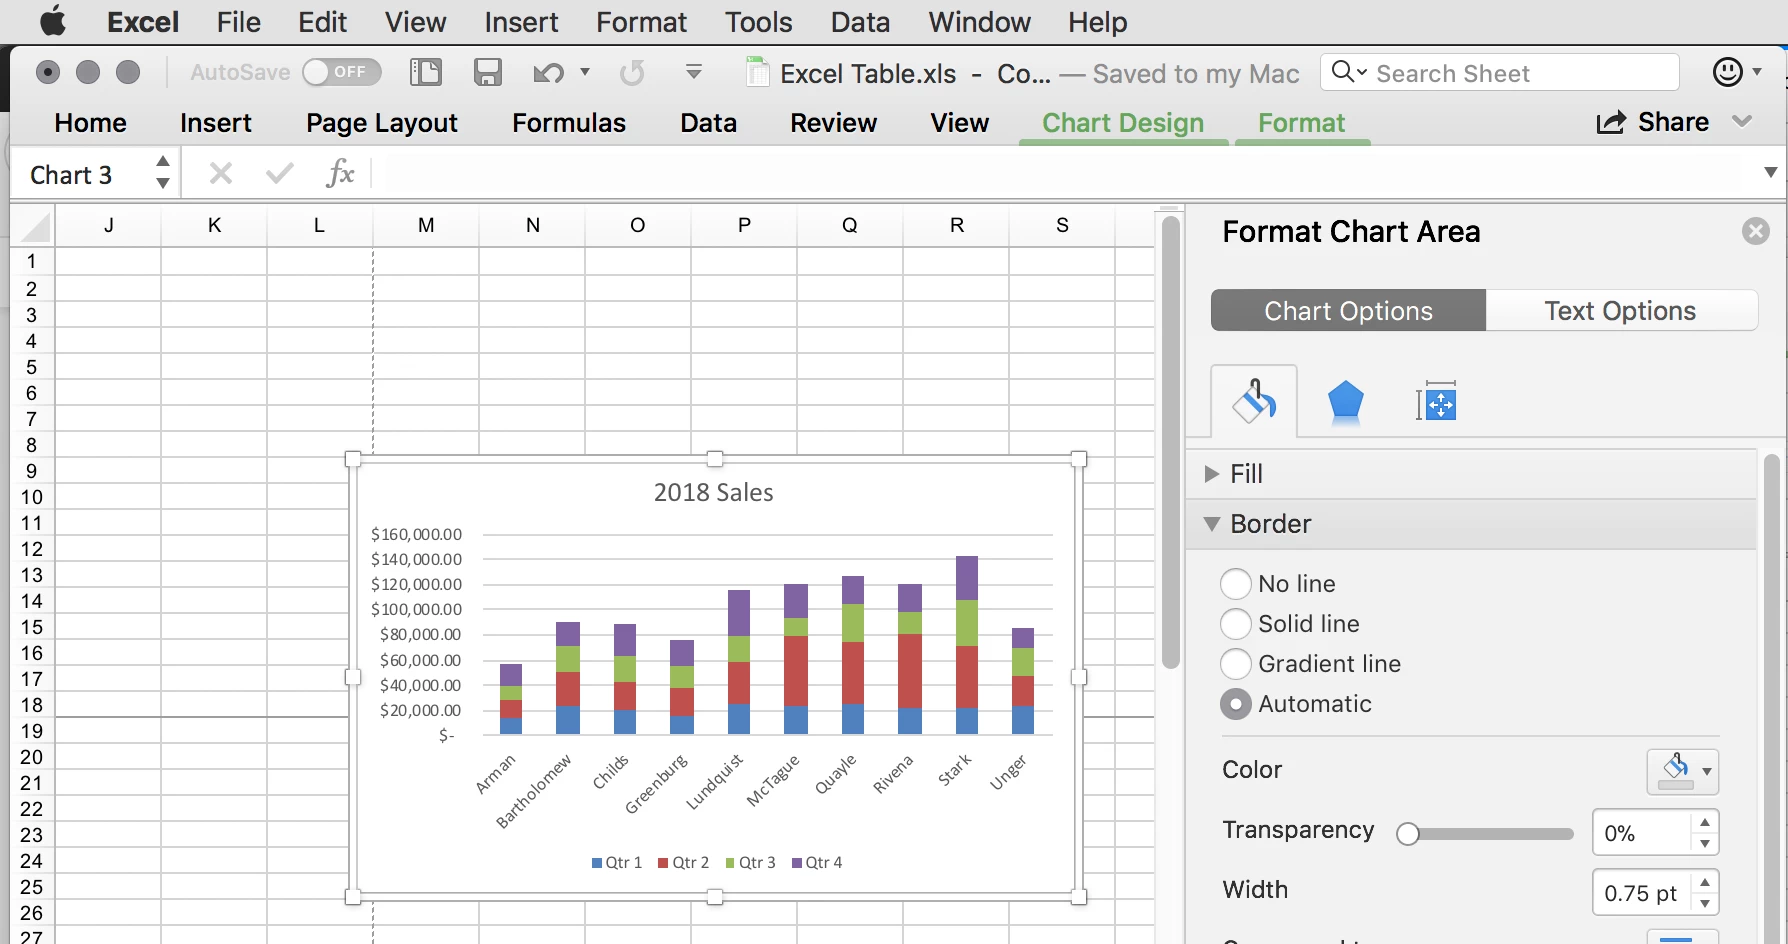Click the Redo arrow icon
This screenshot has height=944, width=1788.
pyautogui.click(x=632, y=73)
